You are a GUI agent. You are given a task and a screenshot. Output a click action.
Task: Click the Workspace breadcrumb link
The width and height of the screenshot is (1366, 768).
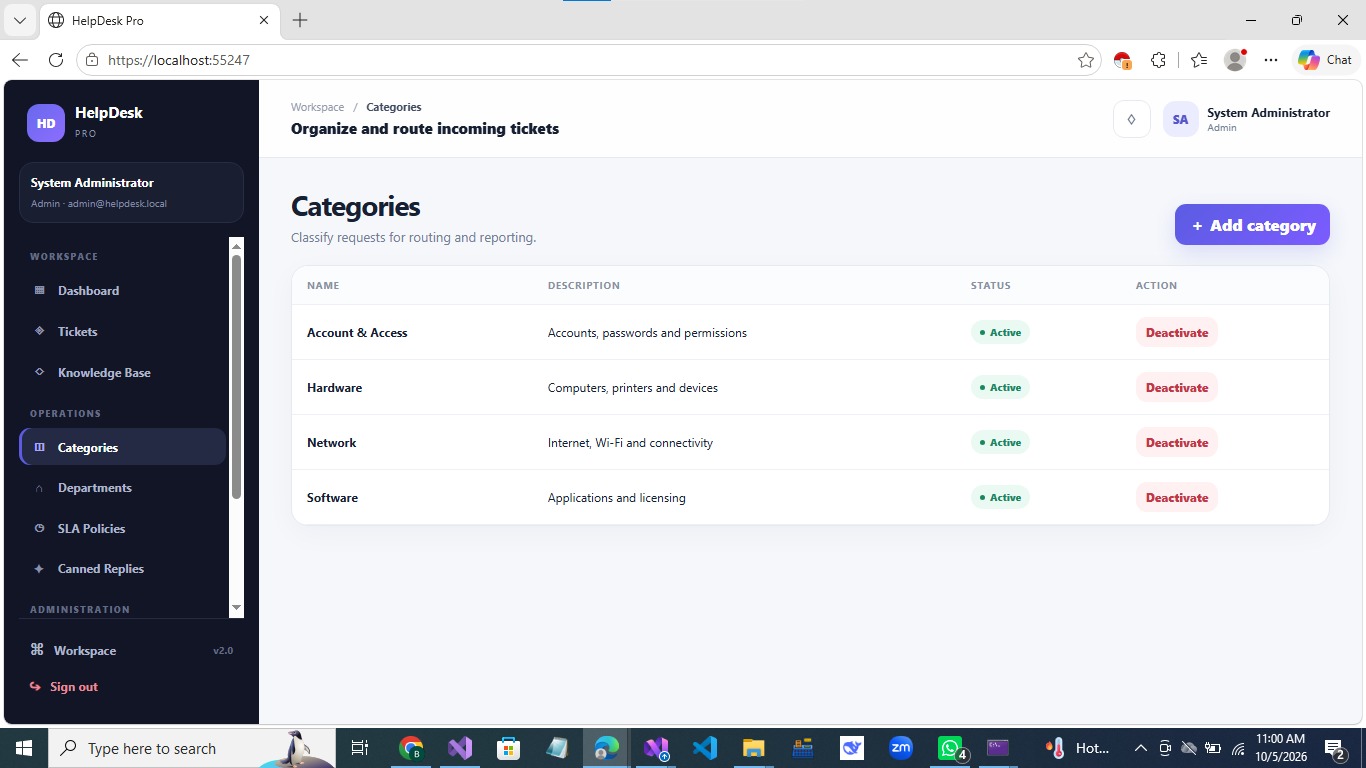pos(317,107)
